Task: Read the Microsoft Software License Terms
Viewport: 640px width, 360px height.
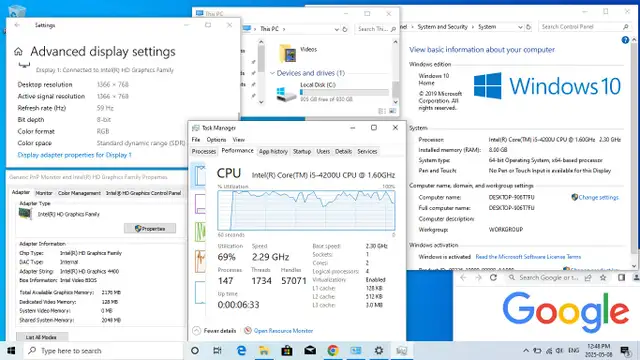Action: pos(528,257)
